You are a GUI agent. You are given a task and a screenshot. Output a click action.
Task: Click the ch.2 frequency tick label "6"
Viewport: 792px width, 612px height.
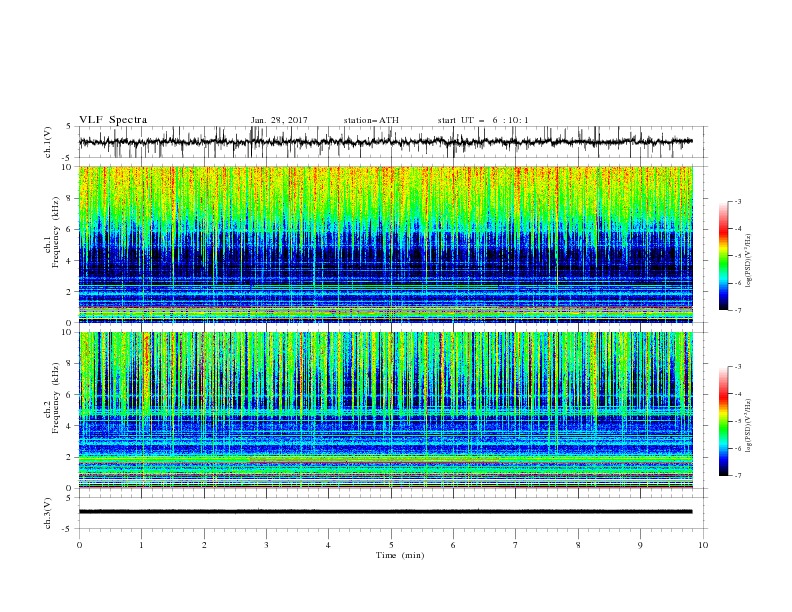[71, 395]
